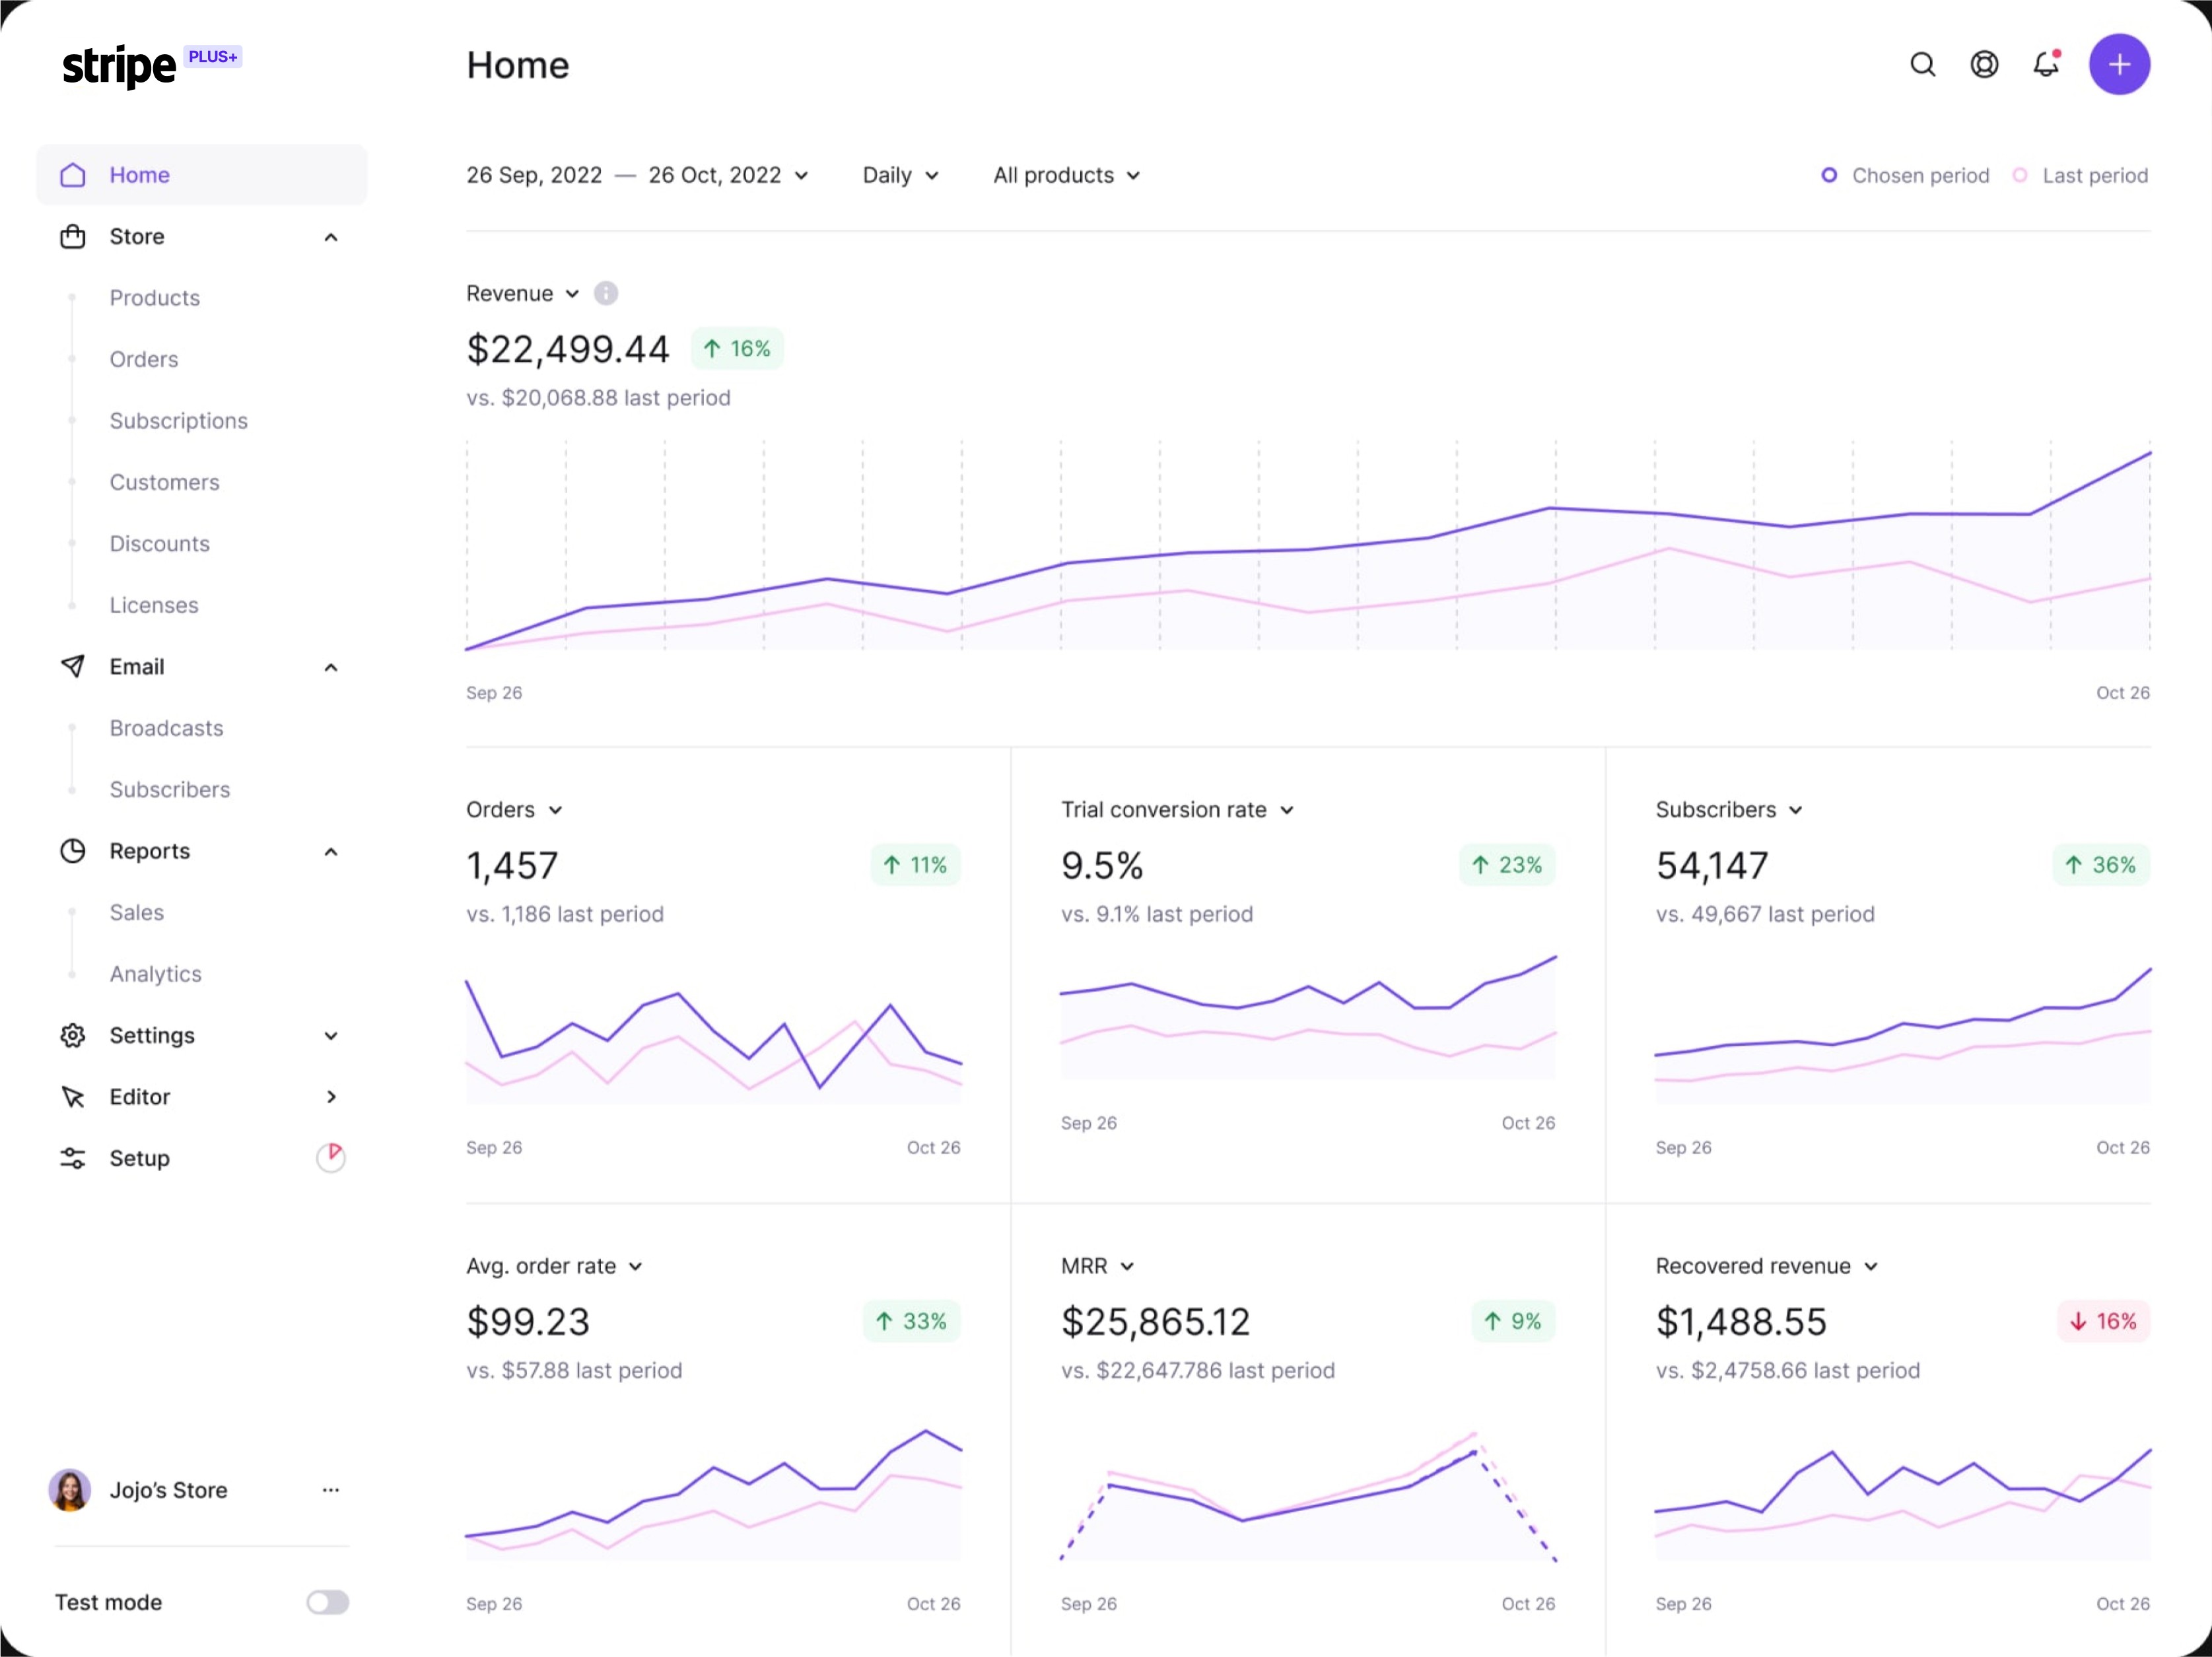The height and width of the screenshot is (1657, 2212).
Task: Collapse the Reports section chevron
Action: coord(331,851)
